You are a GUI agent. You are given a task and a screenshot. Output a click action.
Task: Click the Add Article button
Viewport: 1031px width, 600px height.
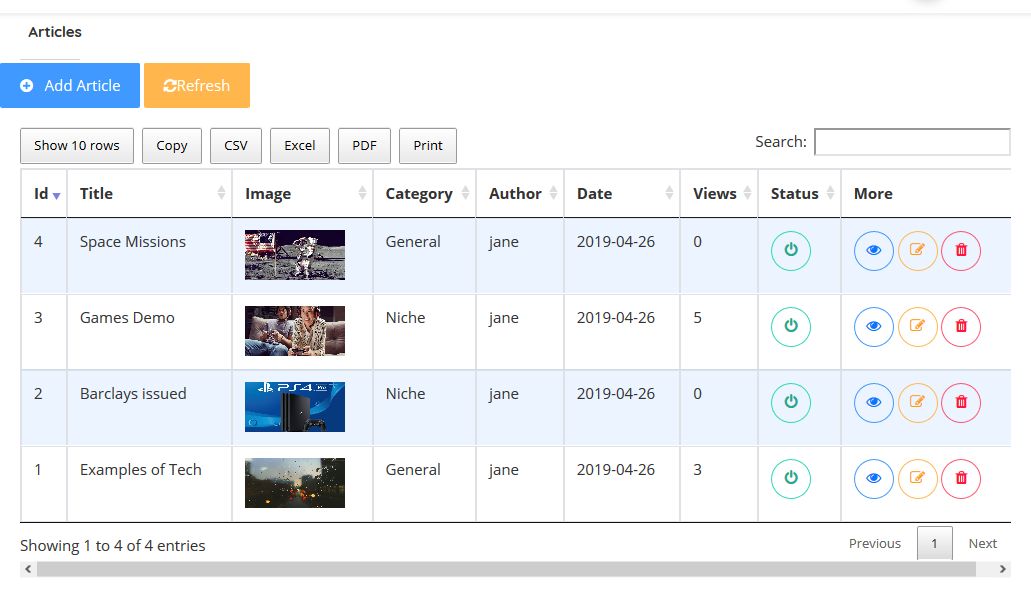click(70, 86)
